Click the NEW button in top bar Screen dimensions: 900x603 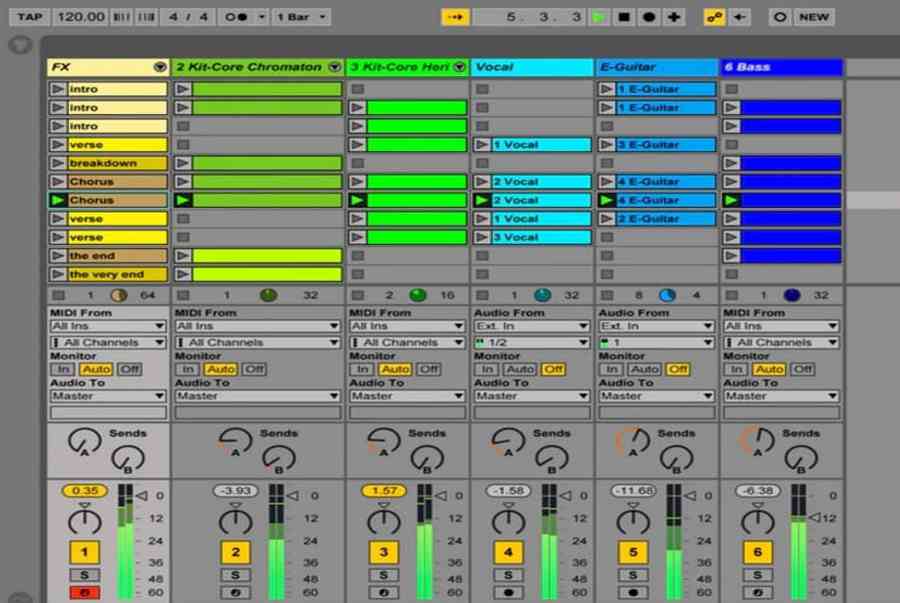pos(813,17)
